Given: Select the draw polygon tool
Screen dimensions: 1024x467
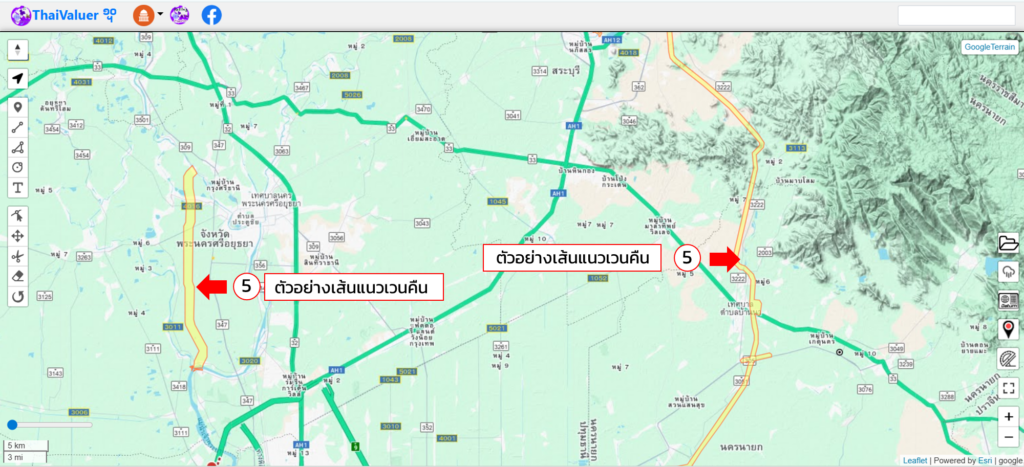Looking at the screenshot, I should click(x=18, y=147).
